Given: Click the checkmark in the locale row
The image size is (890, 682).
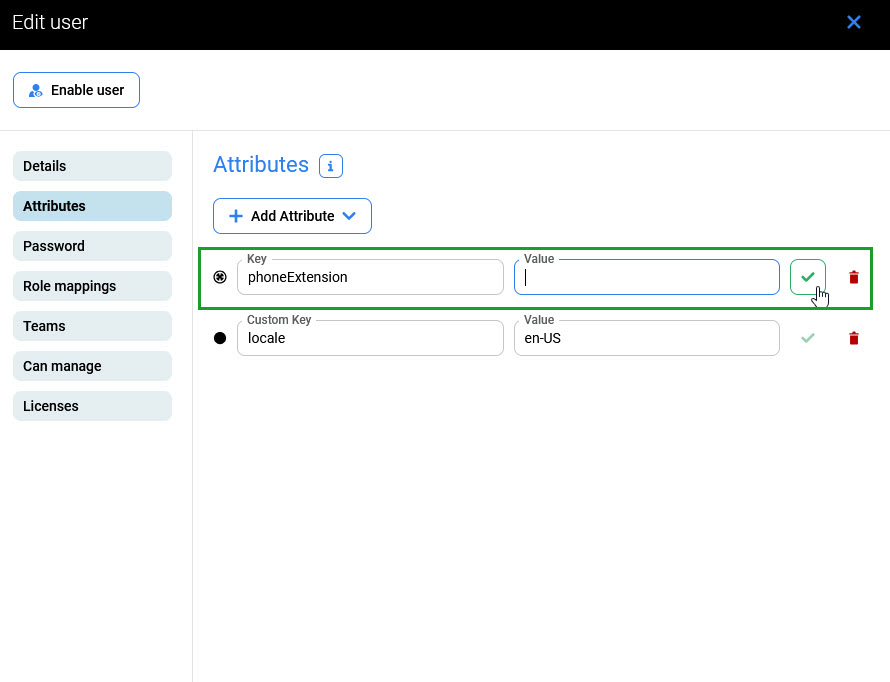Looking at the screenshot, I should pos(808,339).
